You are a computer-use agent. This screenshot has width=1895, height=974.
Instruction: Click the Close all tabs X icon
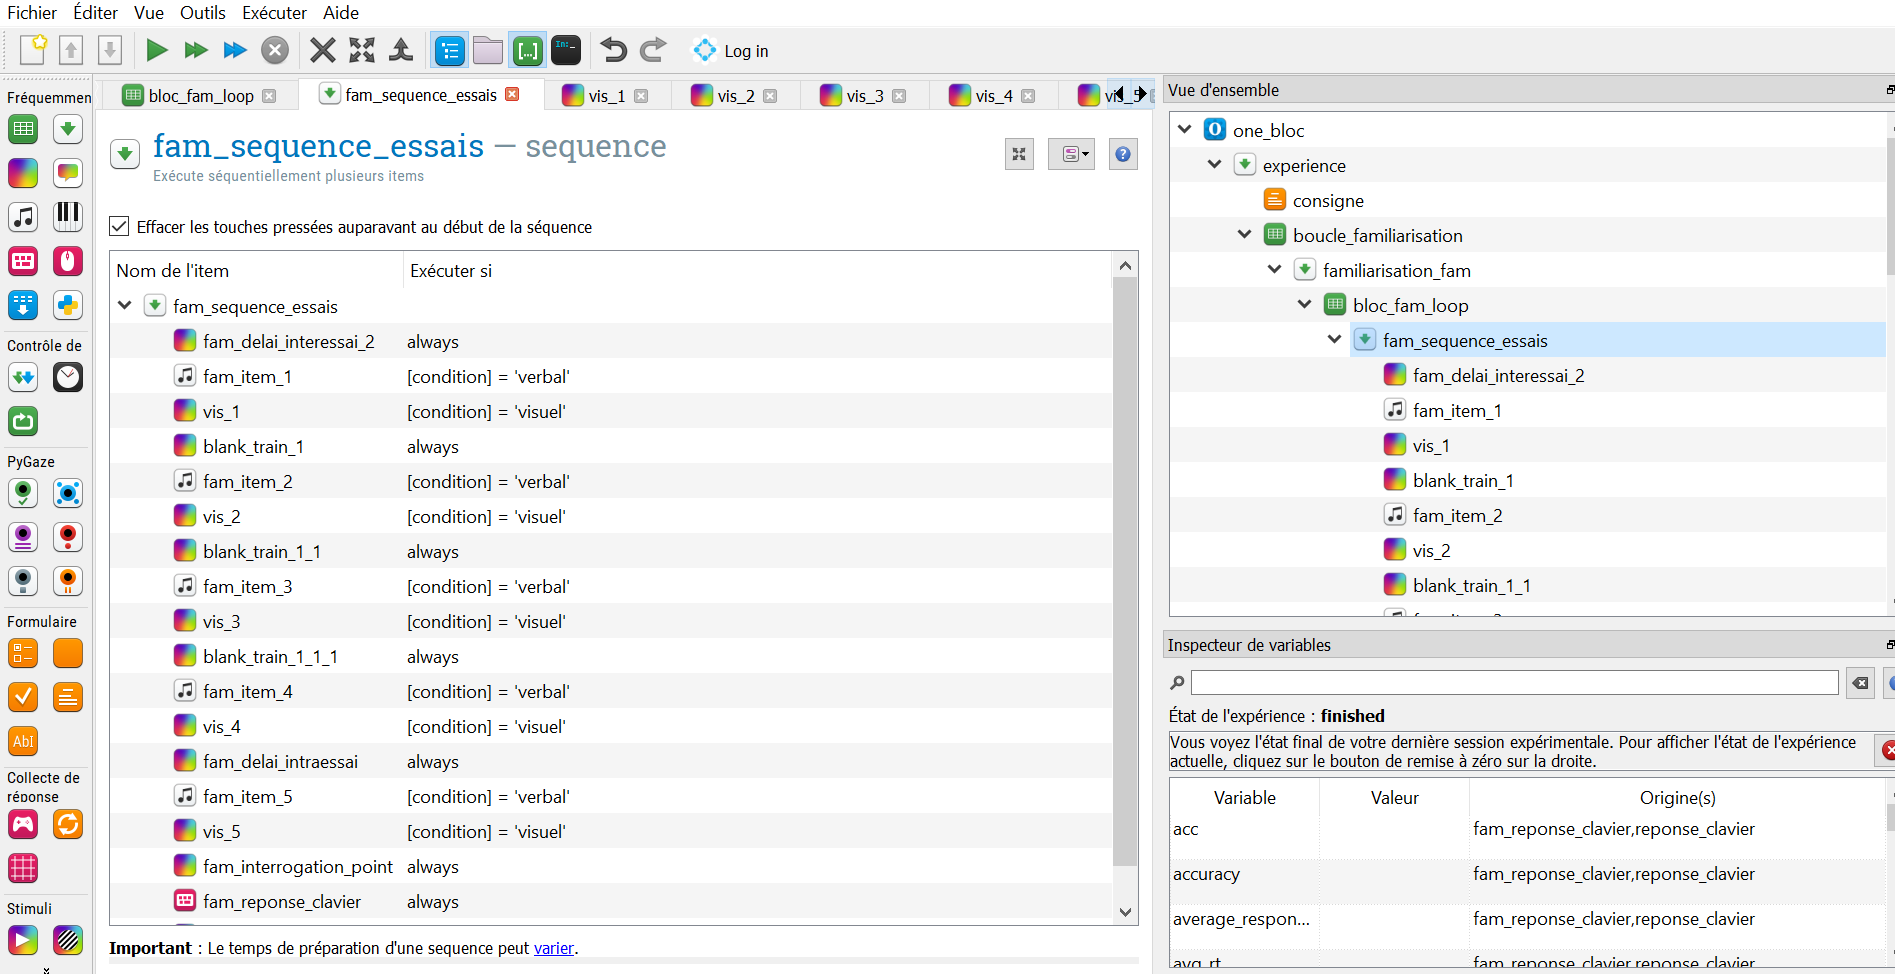[x=323, y=50]
